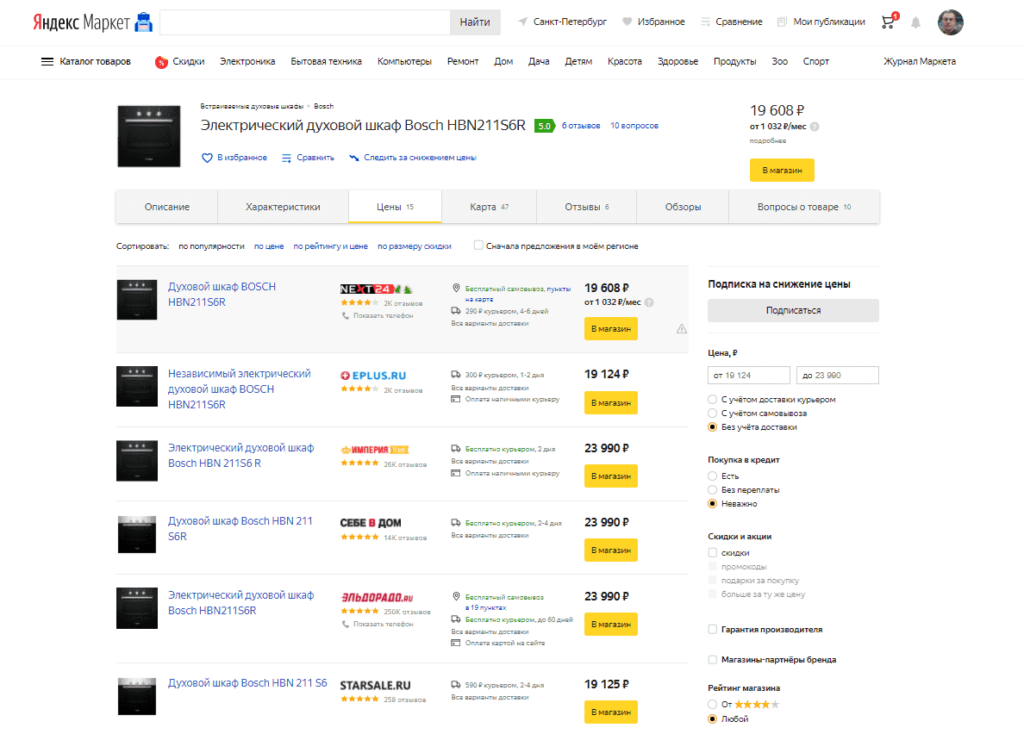The height and width of the screenshot is (734, 1024).
Task: Add product to favorites with heart icon
Action: pos(208,158)
